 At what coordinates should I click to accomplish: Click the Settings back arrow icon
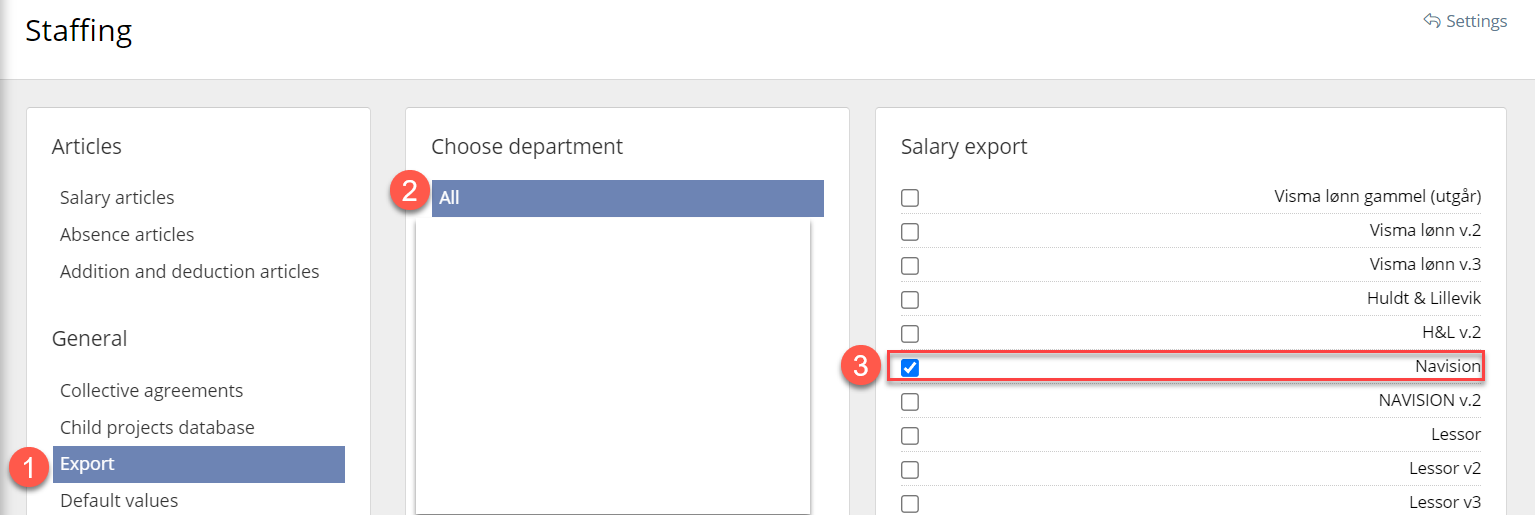click(x=1432, y=21)
